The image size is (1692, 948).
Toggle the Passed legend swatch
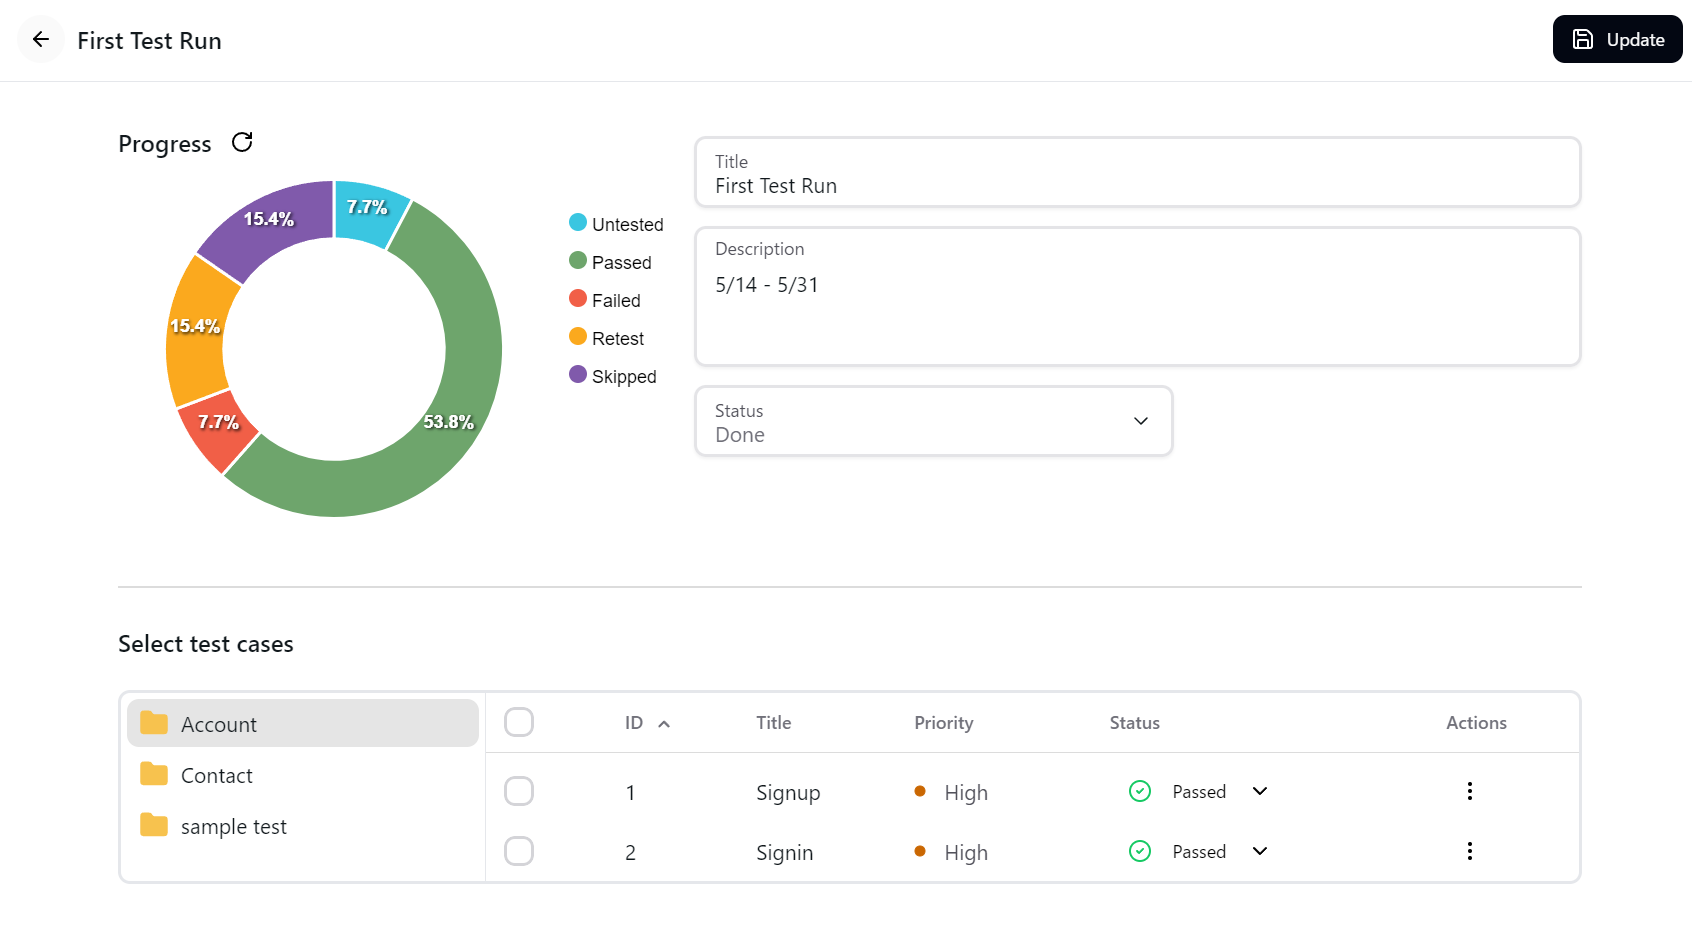coord(578,261)
